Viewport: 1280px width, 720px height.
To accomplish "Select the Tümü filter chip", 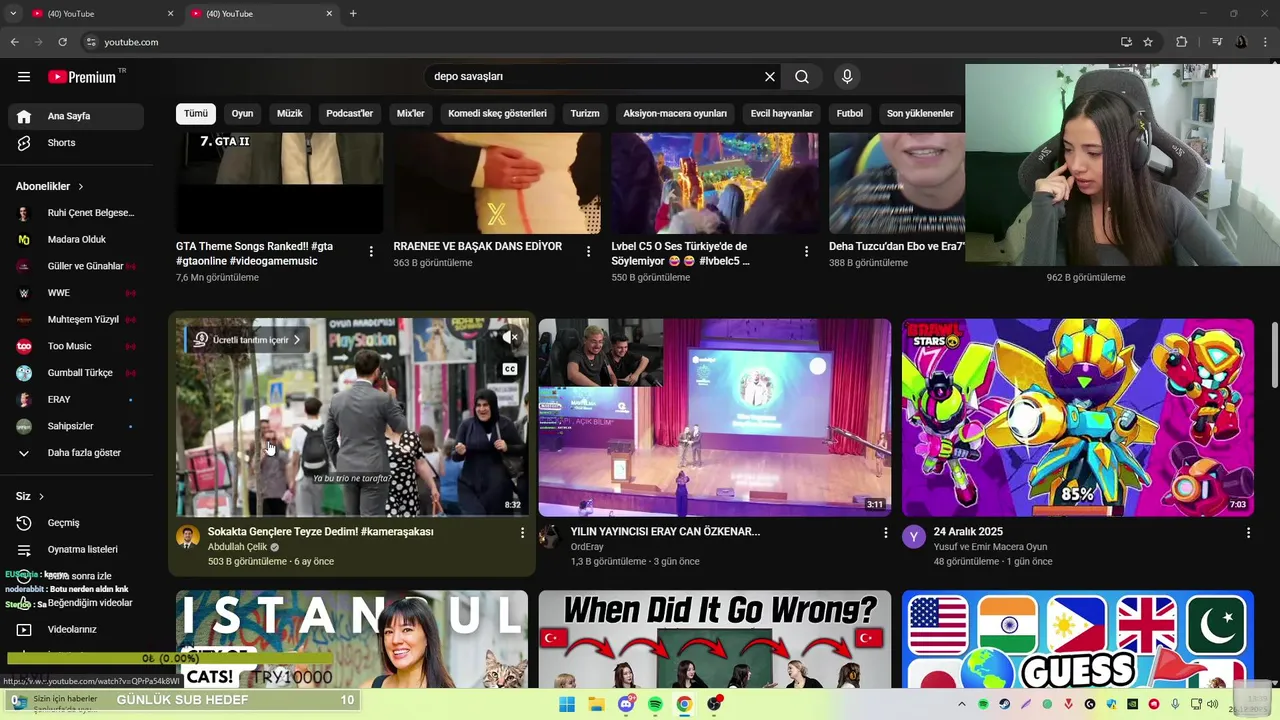I will tap(196, 113).
